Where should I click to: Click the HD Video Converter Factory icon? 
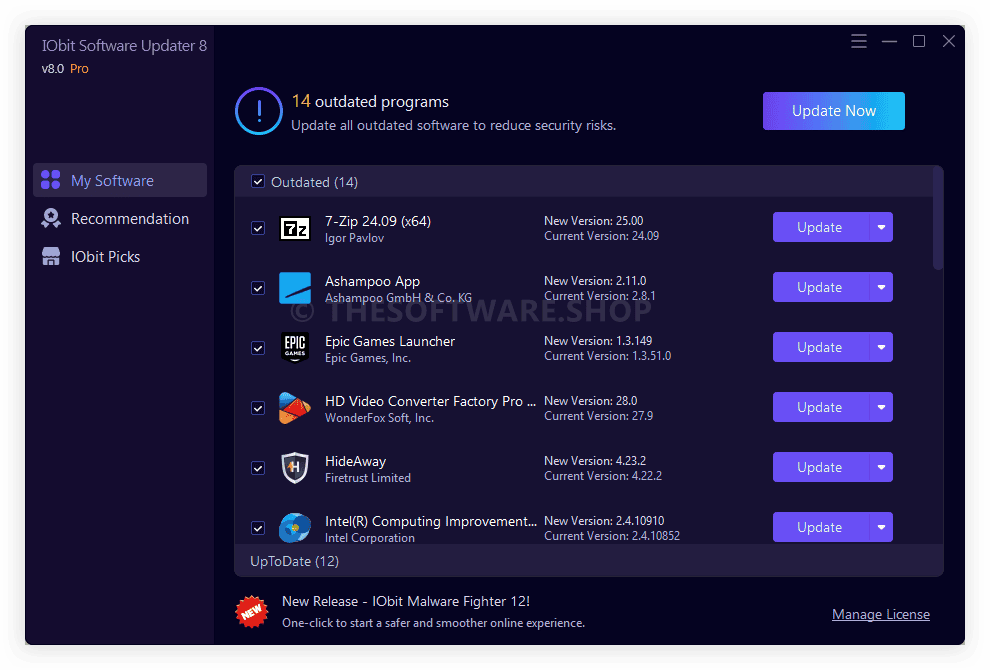[x=295, y=408]
